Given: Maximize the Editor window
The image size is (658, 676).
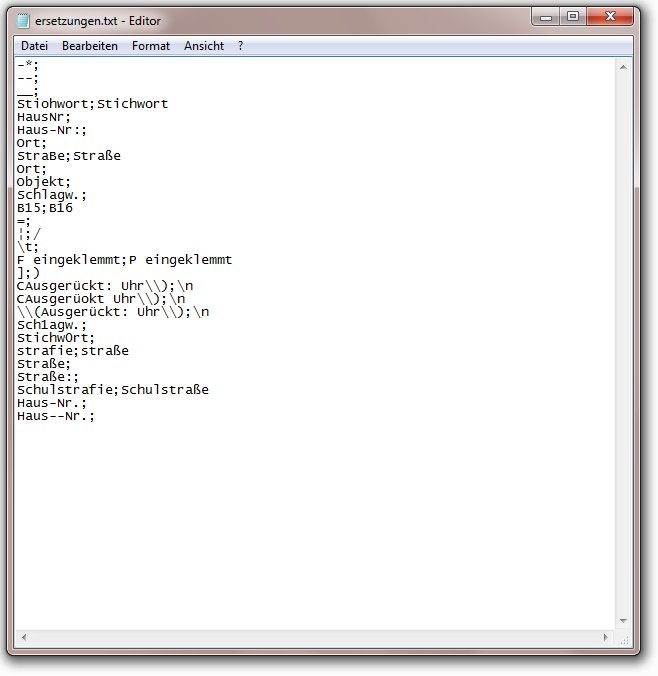Looking at the screenshot, I should tap(574, 17).
